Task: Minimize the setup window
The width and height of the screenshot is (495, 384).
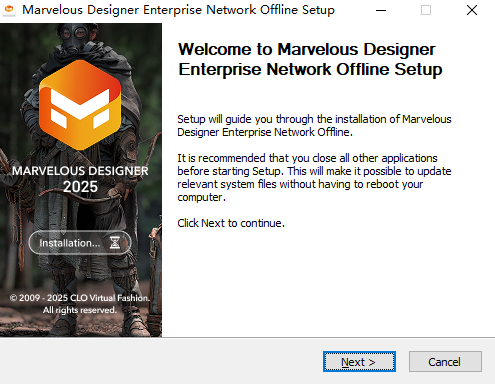Action: tap(381, 10)
